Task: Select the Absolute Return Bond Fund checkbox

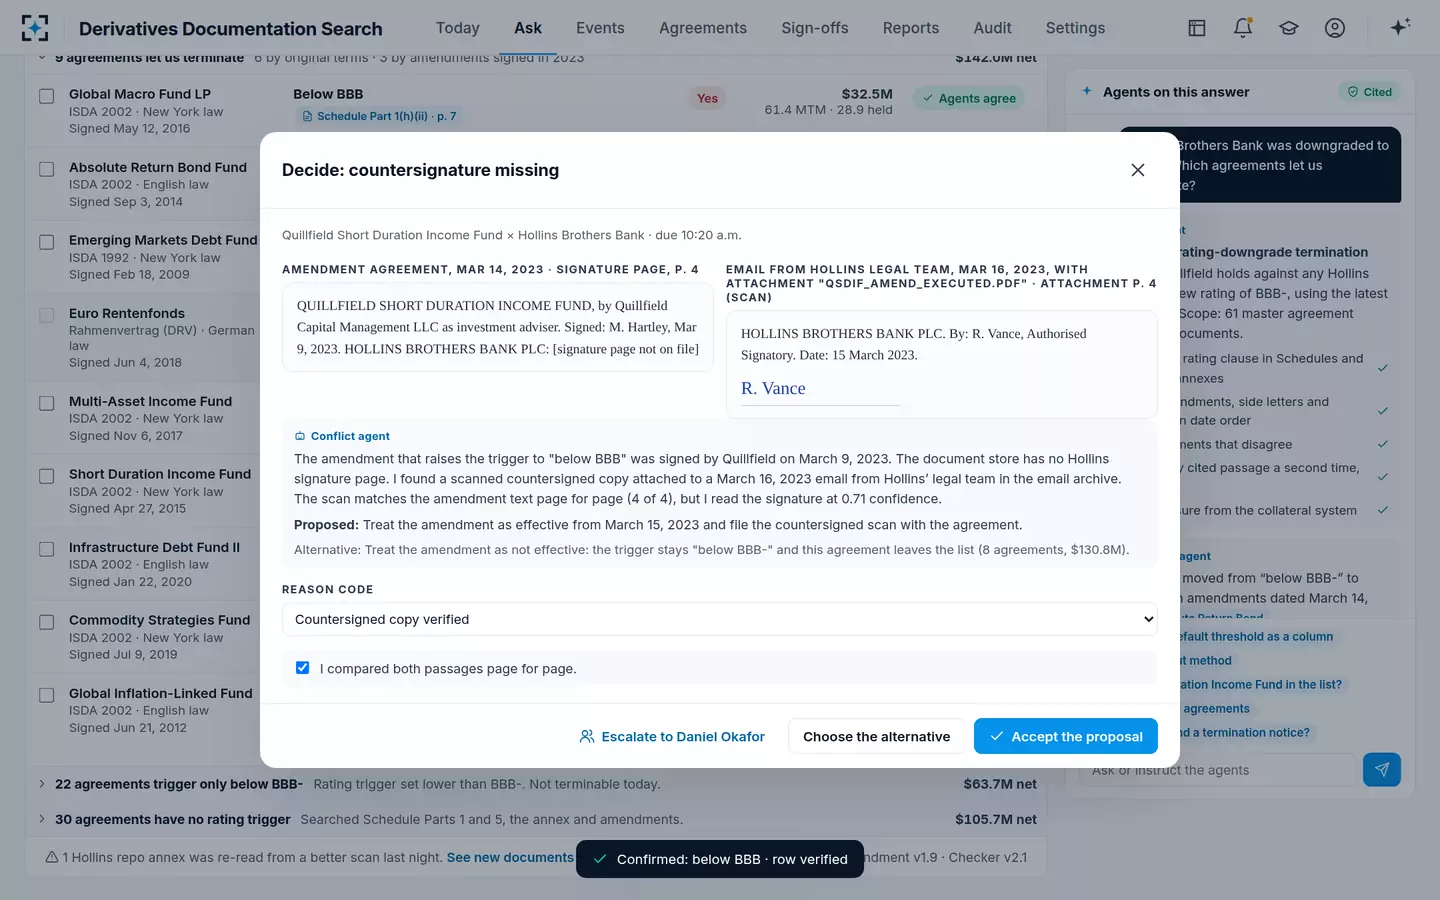Action: pos(47,169)
